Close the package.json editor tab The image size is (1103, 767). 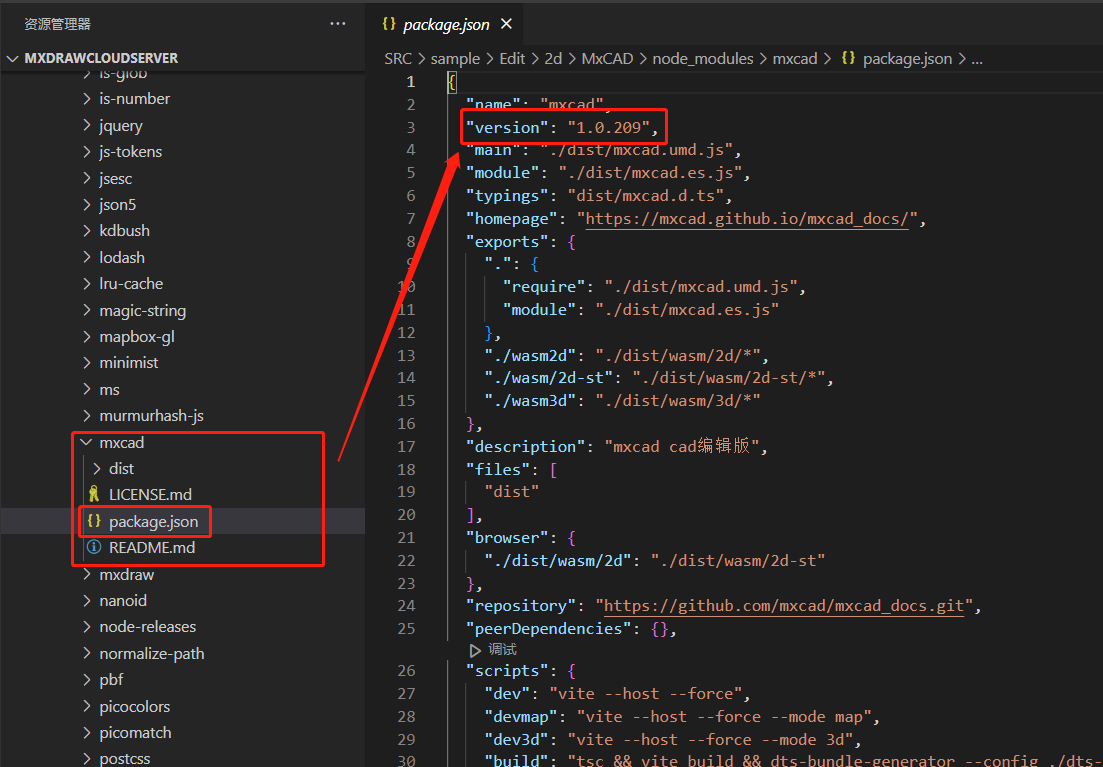click(x=506, y=24)
